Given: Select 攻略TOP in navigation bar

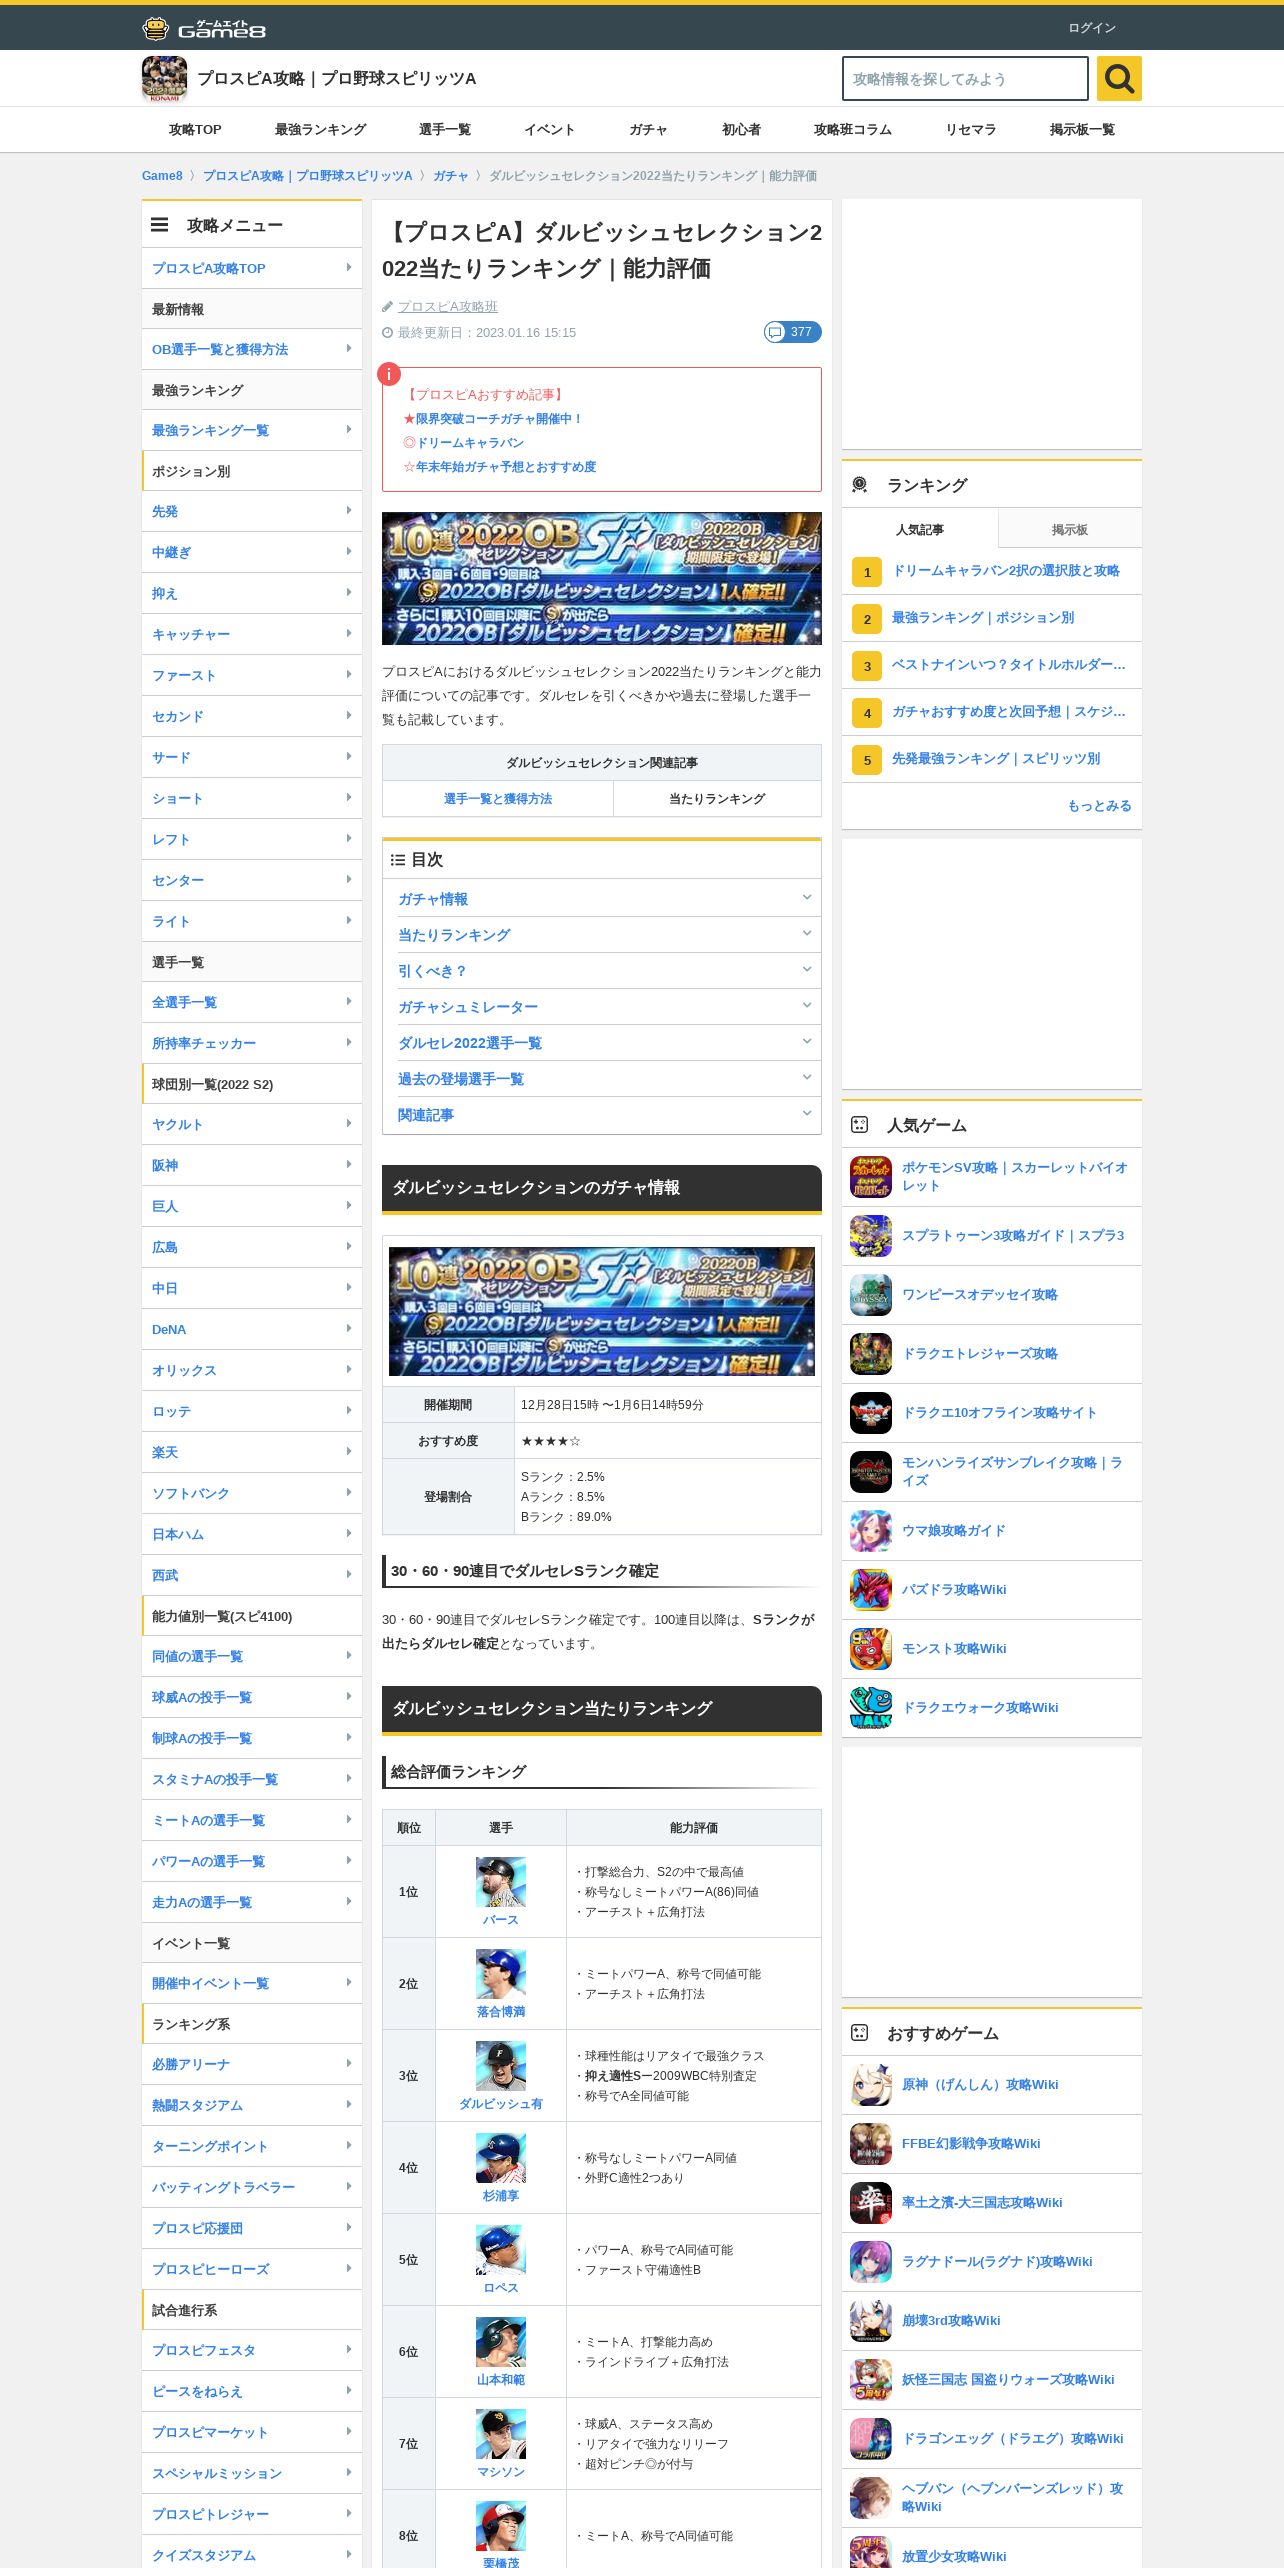Looking at the screenshot, I should pos(195,130).
